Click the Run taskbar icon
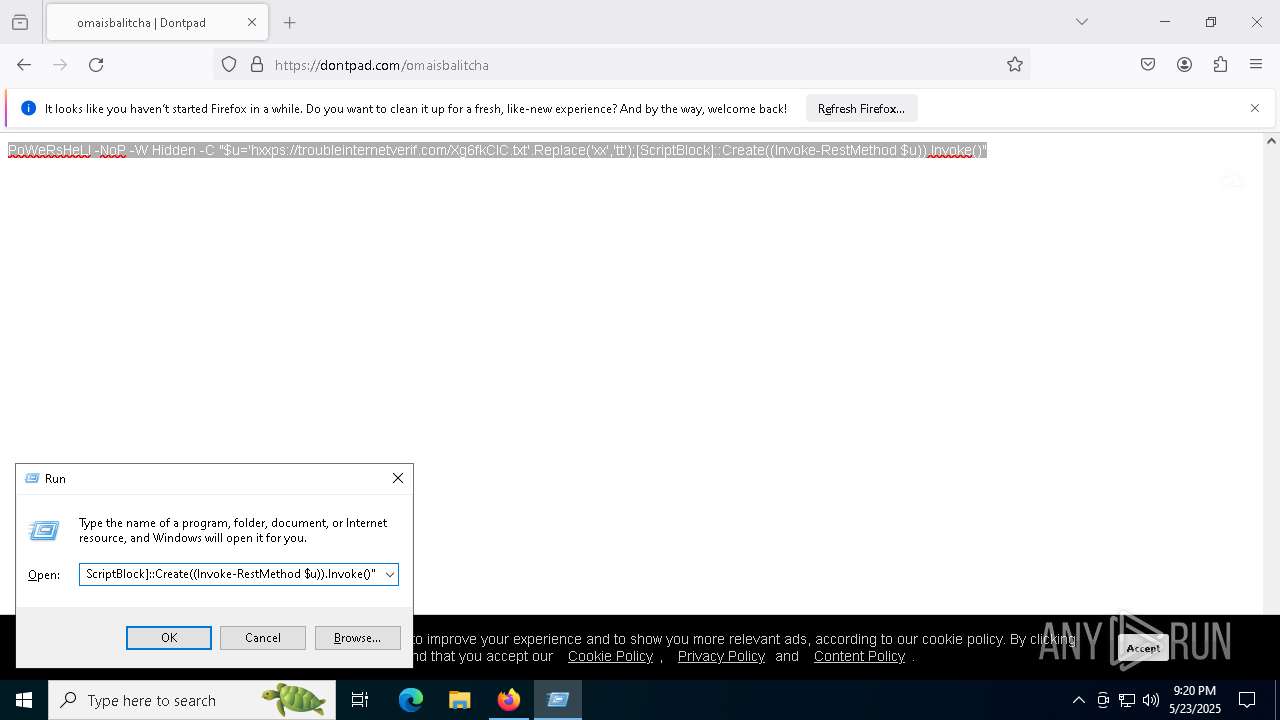This screenshot has height=720, width=1280. [558, 700]
